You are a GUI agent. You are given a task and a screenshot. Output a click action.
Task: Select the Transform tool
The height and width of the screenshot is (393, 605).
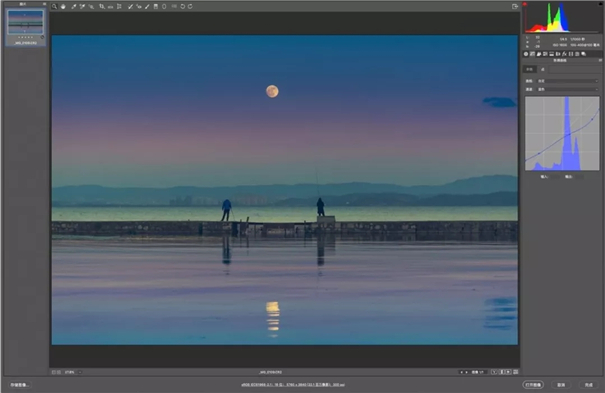tap(119, 7)
